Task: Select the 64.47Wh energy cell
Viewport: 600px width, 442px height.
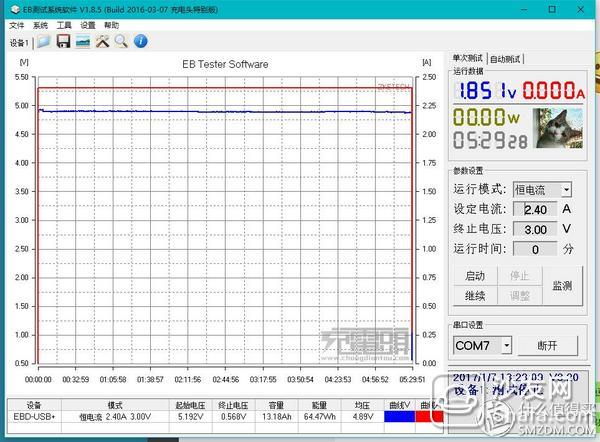Action: point(320,416)
